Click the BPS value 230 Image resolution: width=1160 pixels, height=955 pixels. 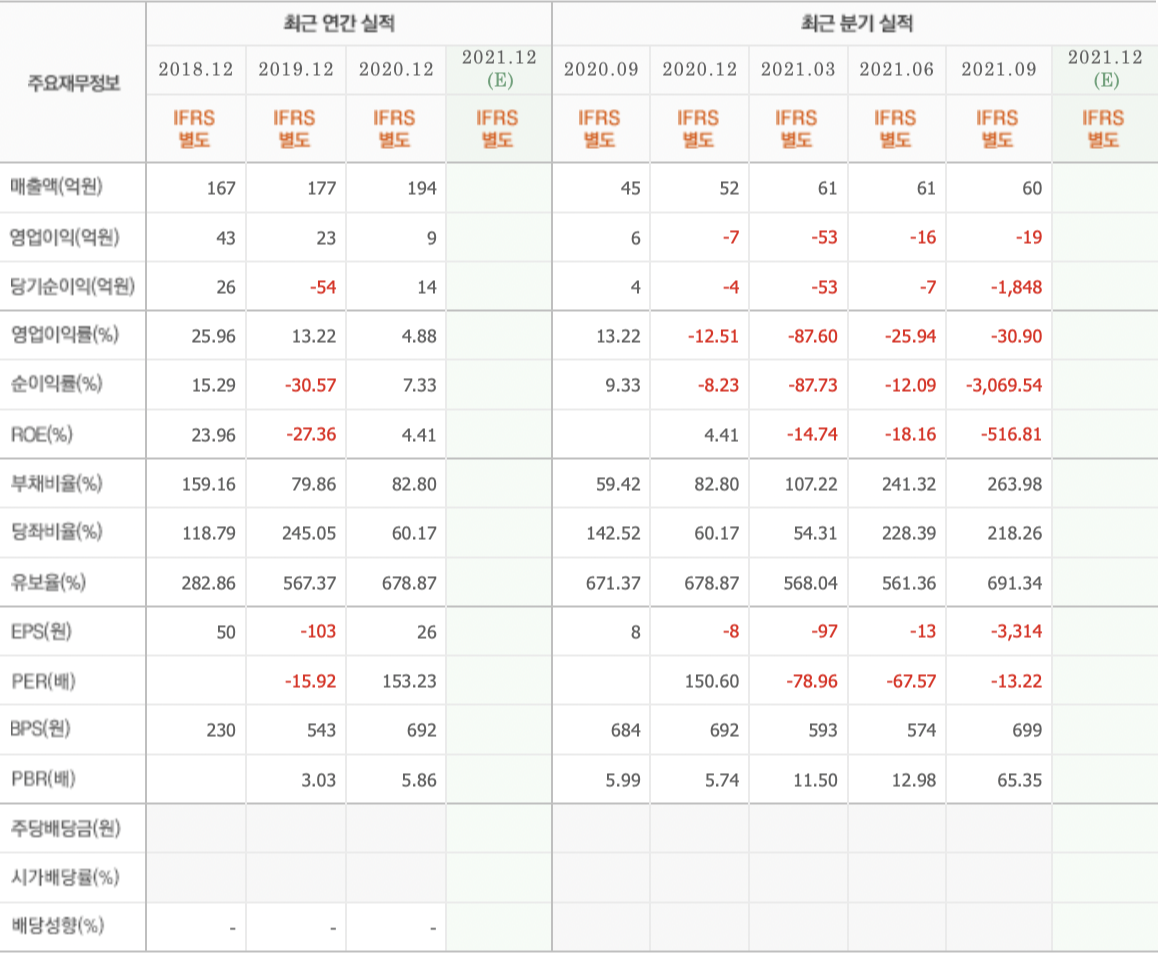[x=221, y=731]
